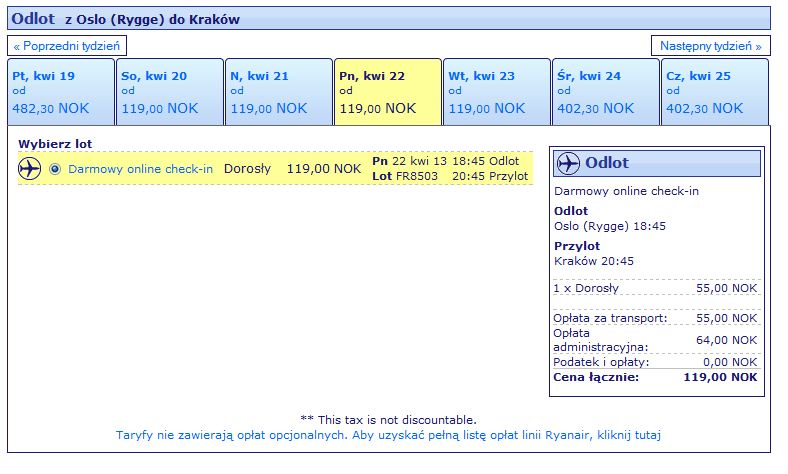Click the Podatek i opłaty line

click(x=655, y=362)
